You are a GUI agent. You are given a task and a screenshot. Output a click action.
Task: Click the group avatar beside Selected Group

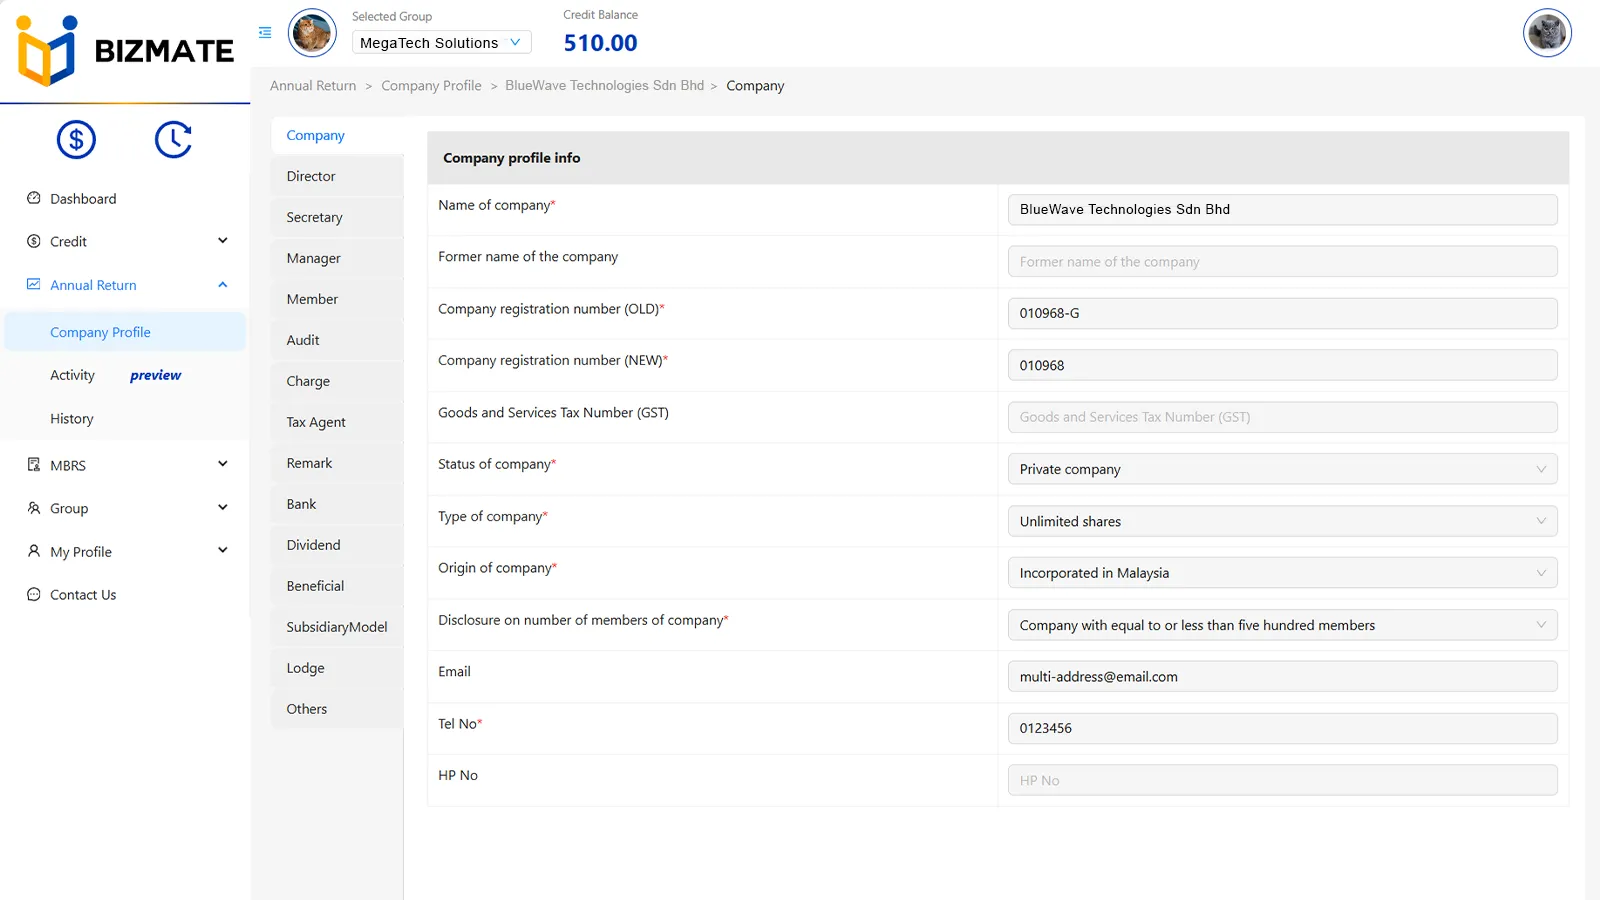tap(312, 33)
